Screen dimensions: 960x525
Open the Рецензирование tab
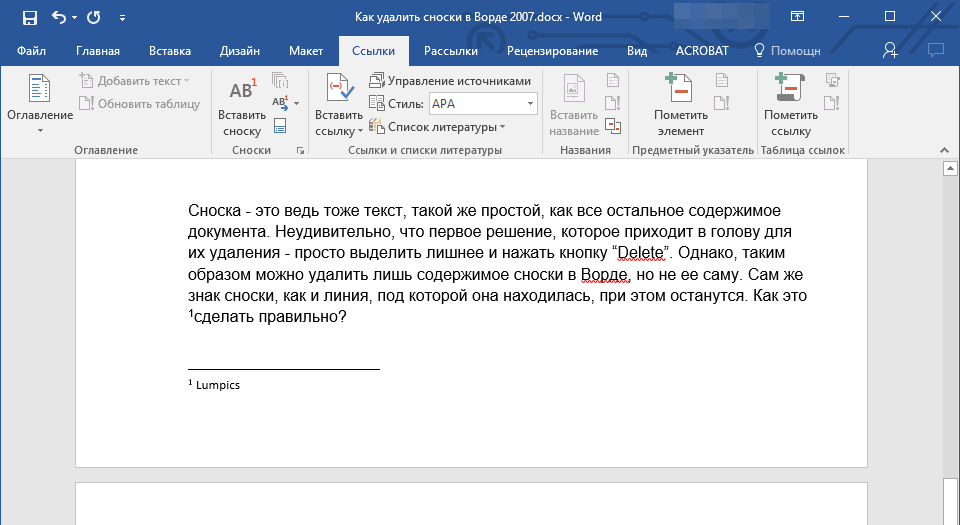coord(552,50)
